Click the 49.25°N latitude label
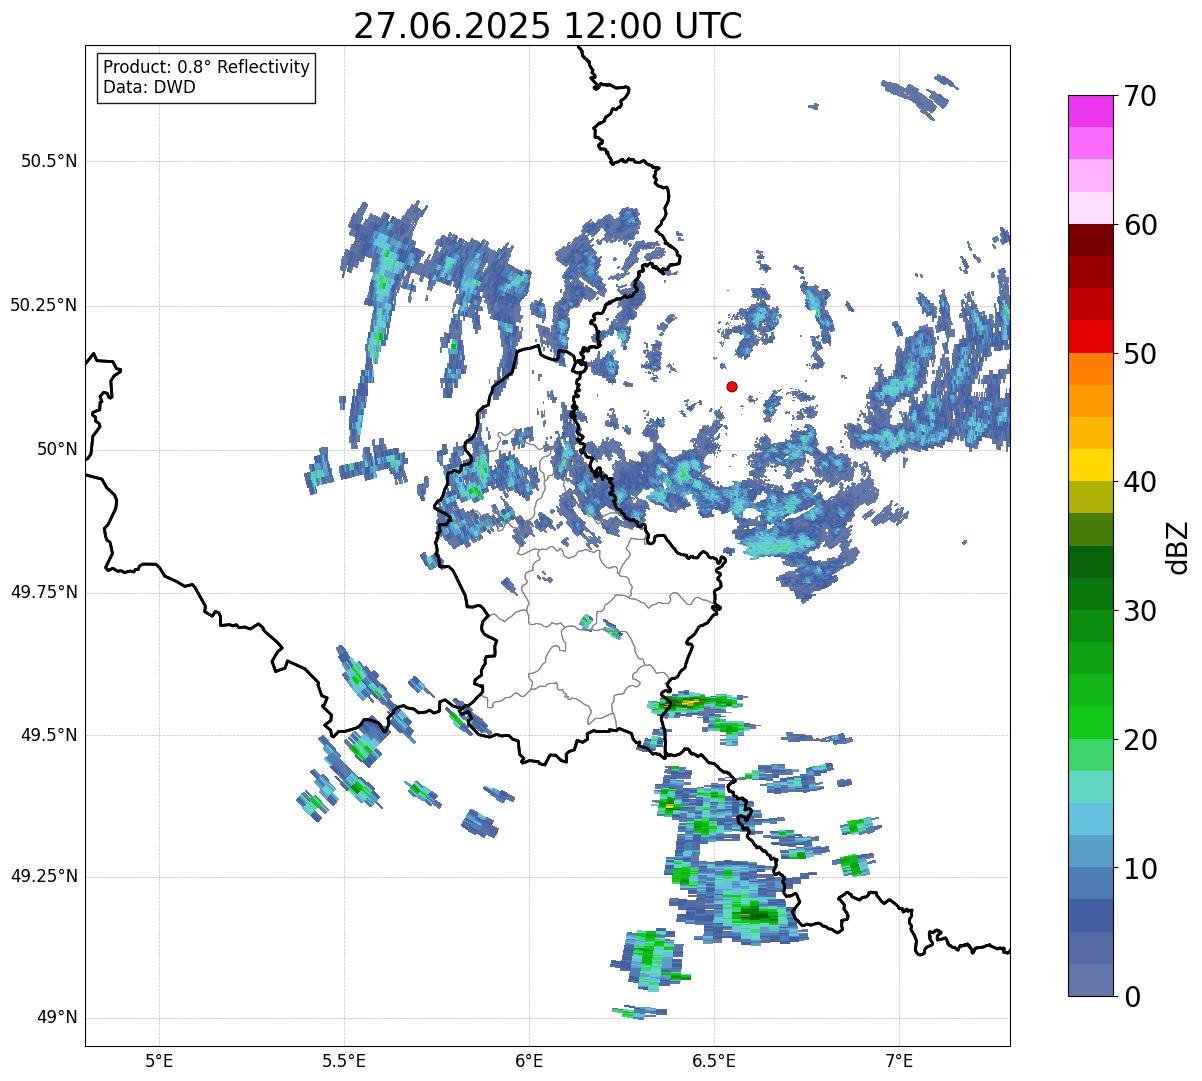 44,876
